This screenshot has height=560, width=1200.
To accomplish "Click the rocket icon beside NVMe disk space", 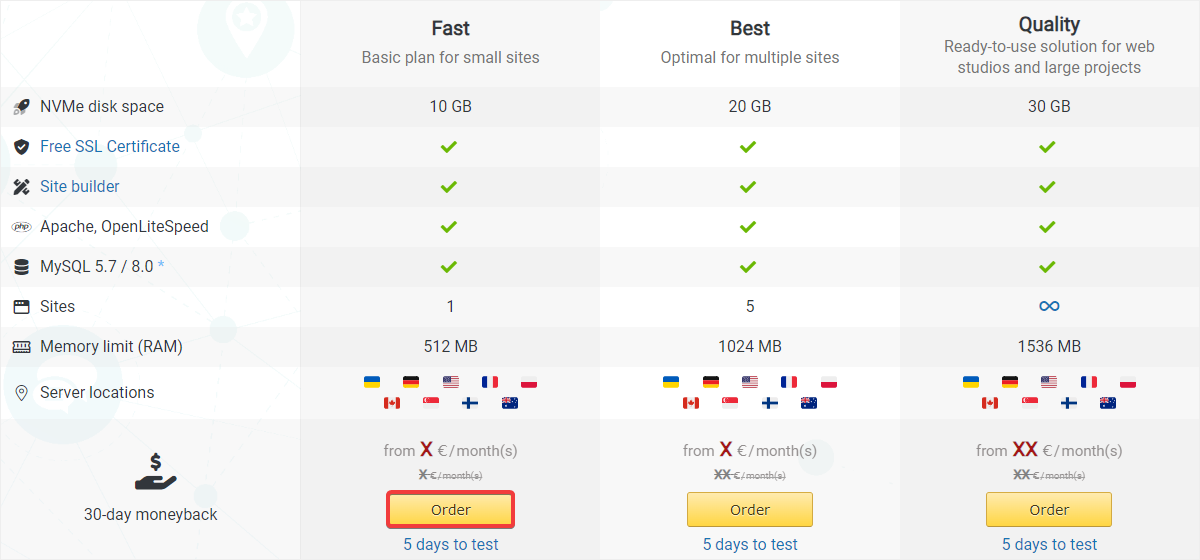I will (x=21, y=107).
